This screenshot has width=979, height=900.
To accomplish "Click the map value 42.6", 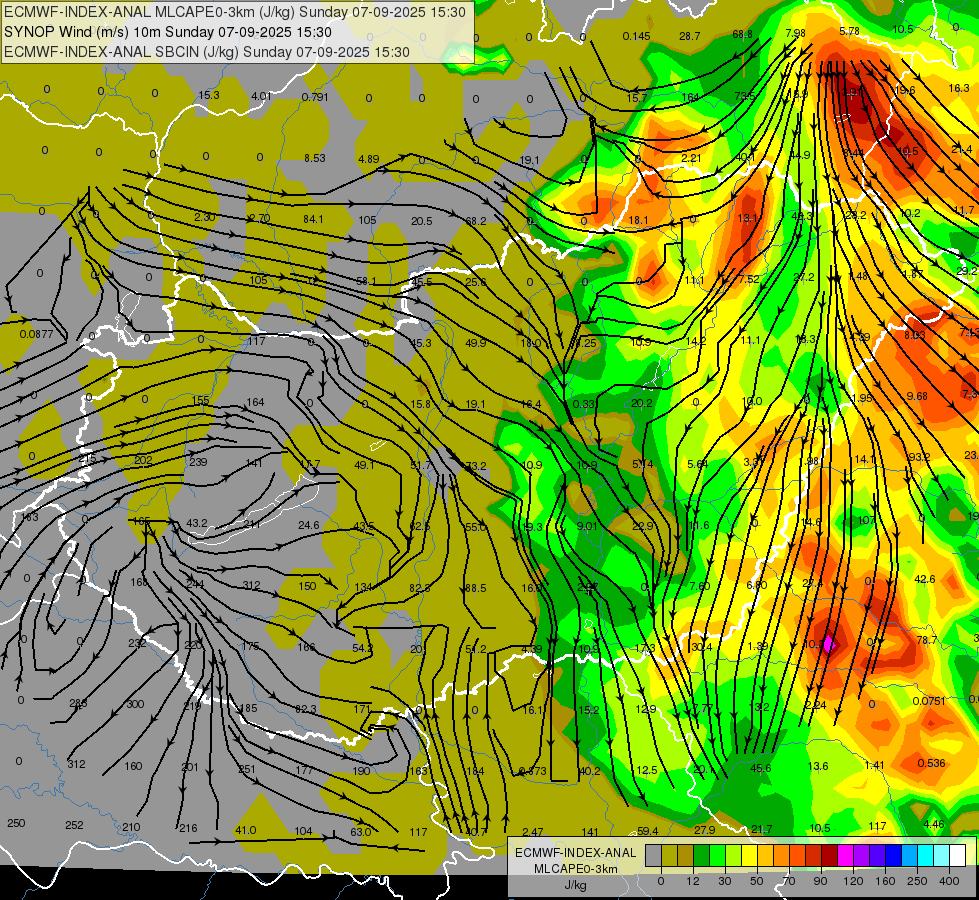I will click(x=924, y=579).
